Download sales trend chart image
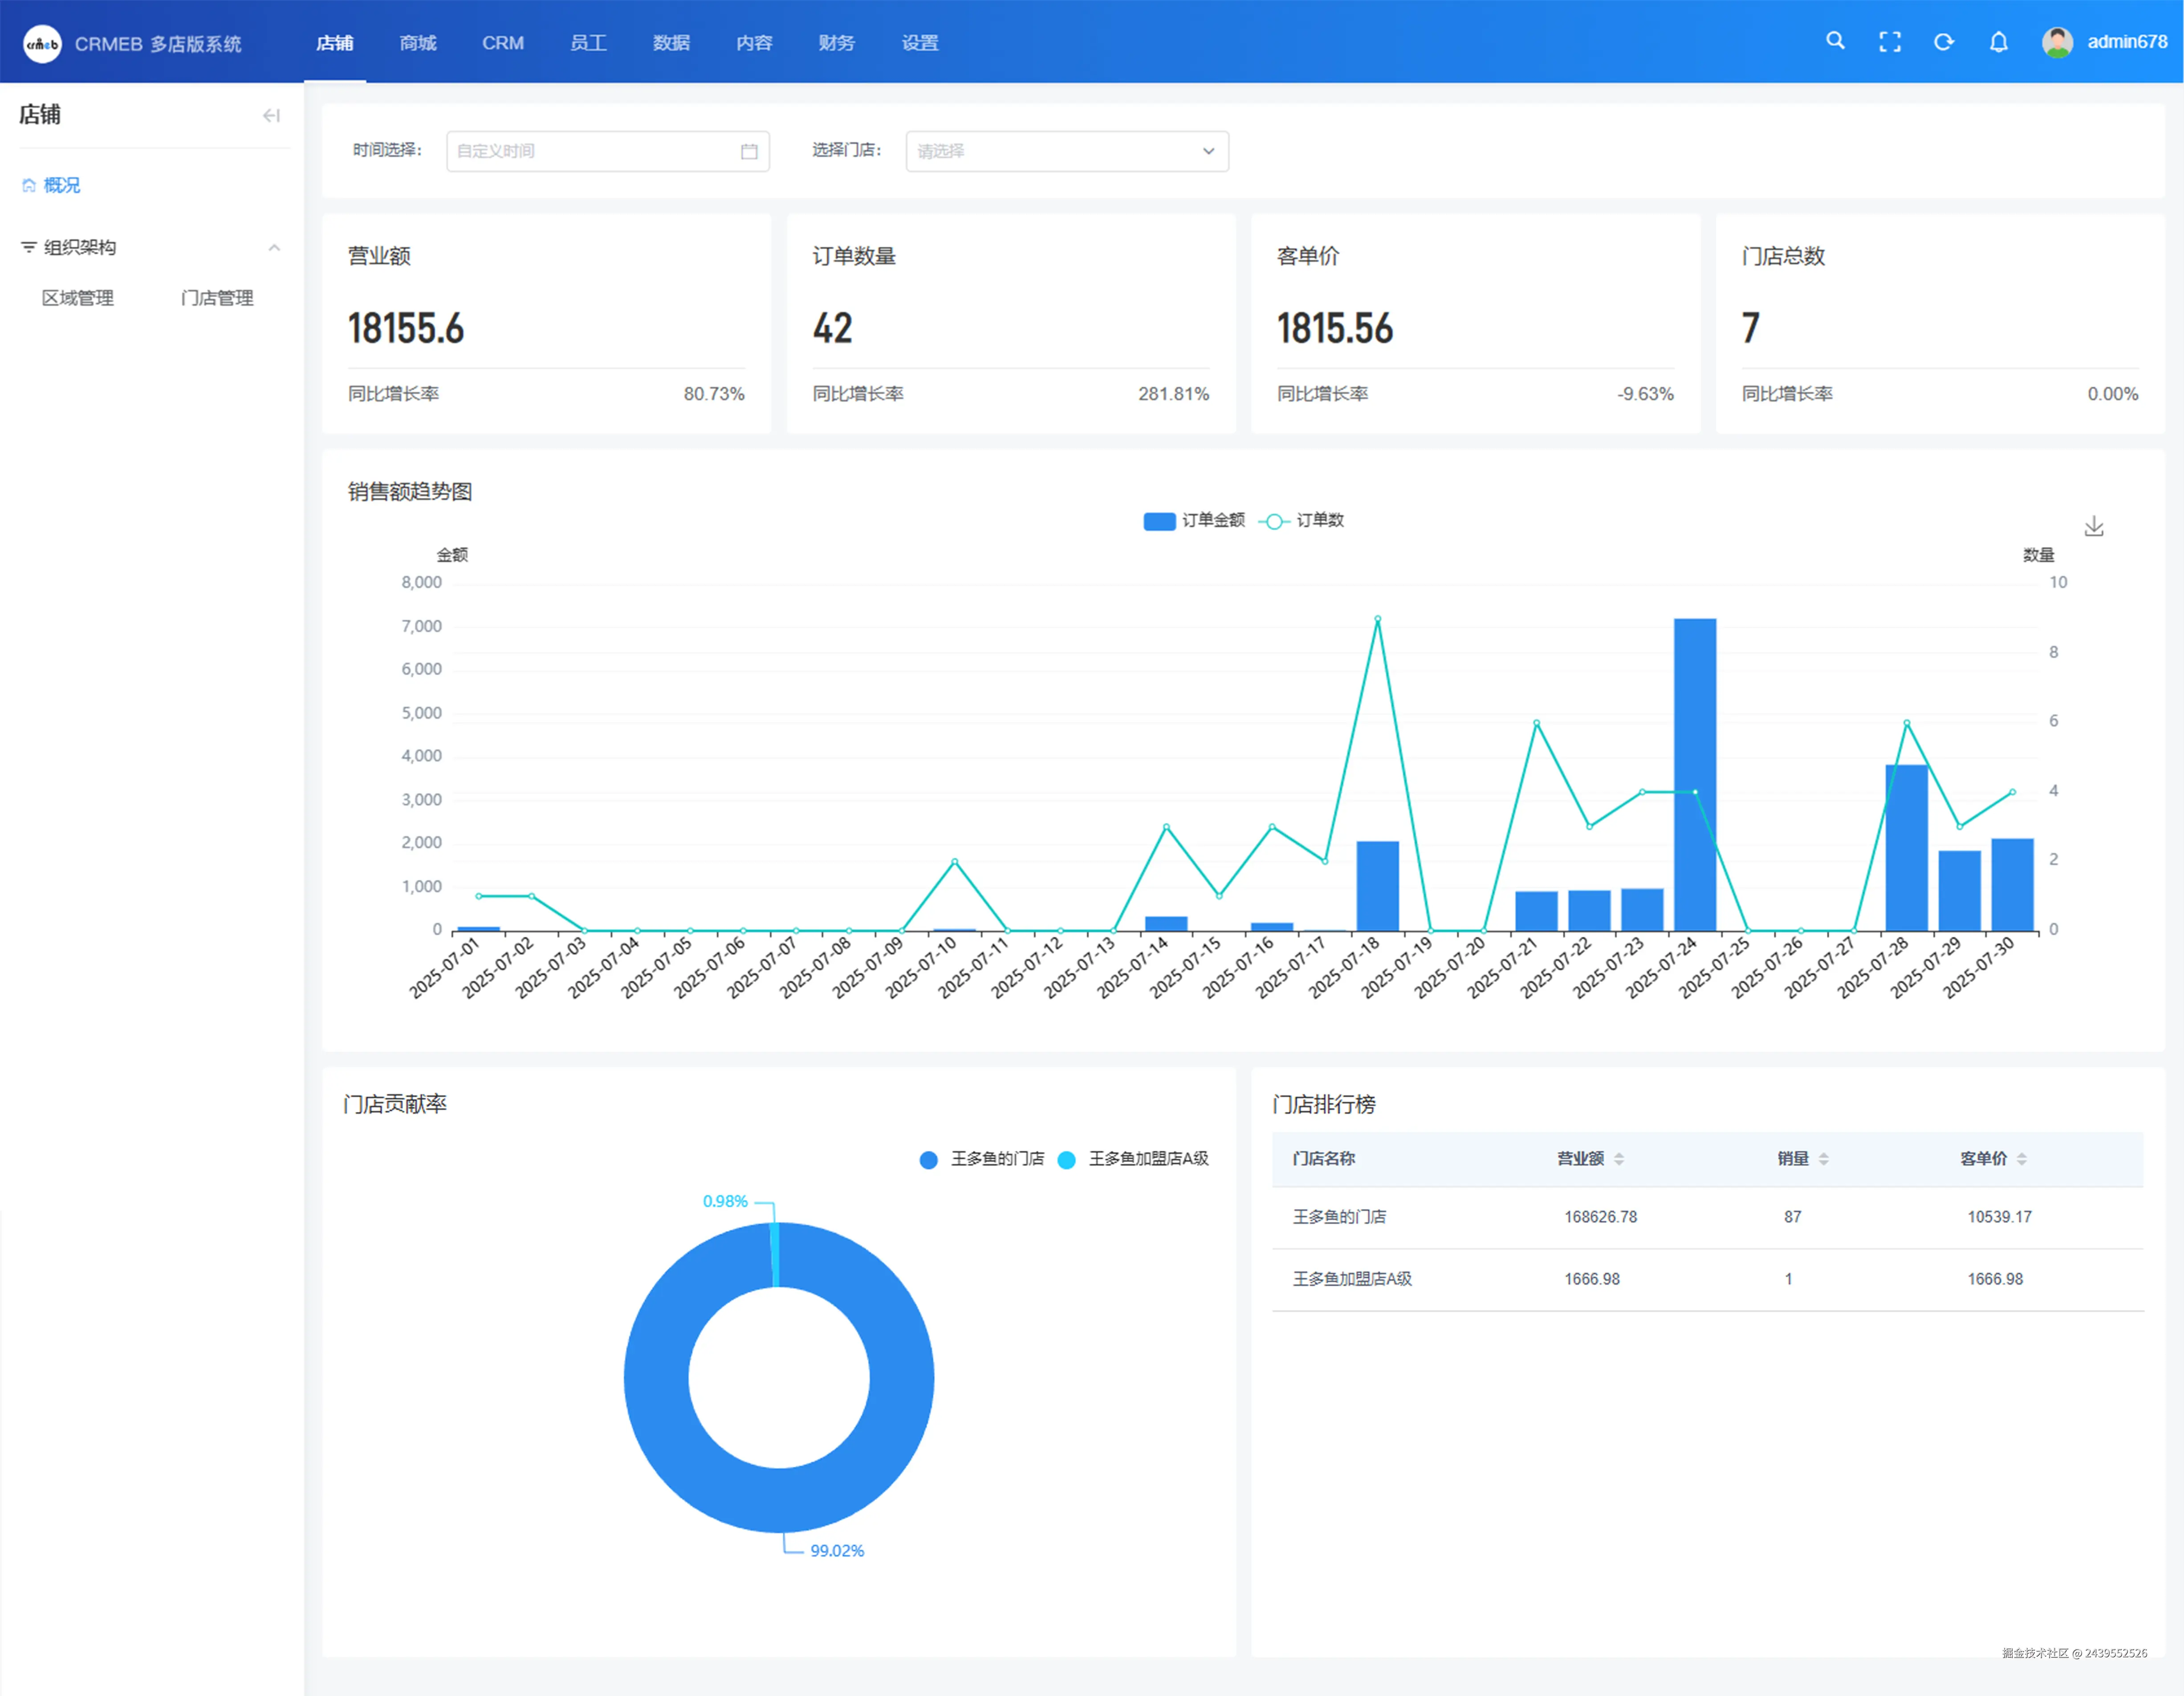 click(x=2093, y=526)
